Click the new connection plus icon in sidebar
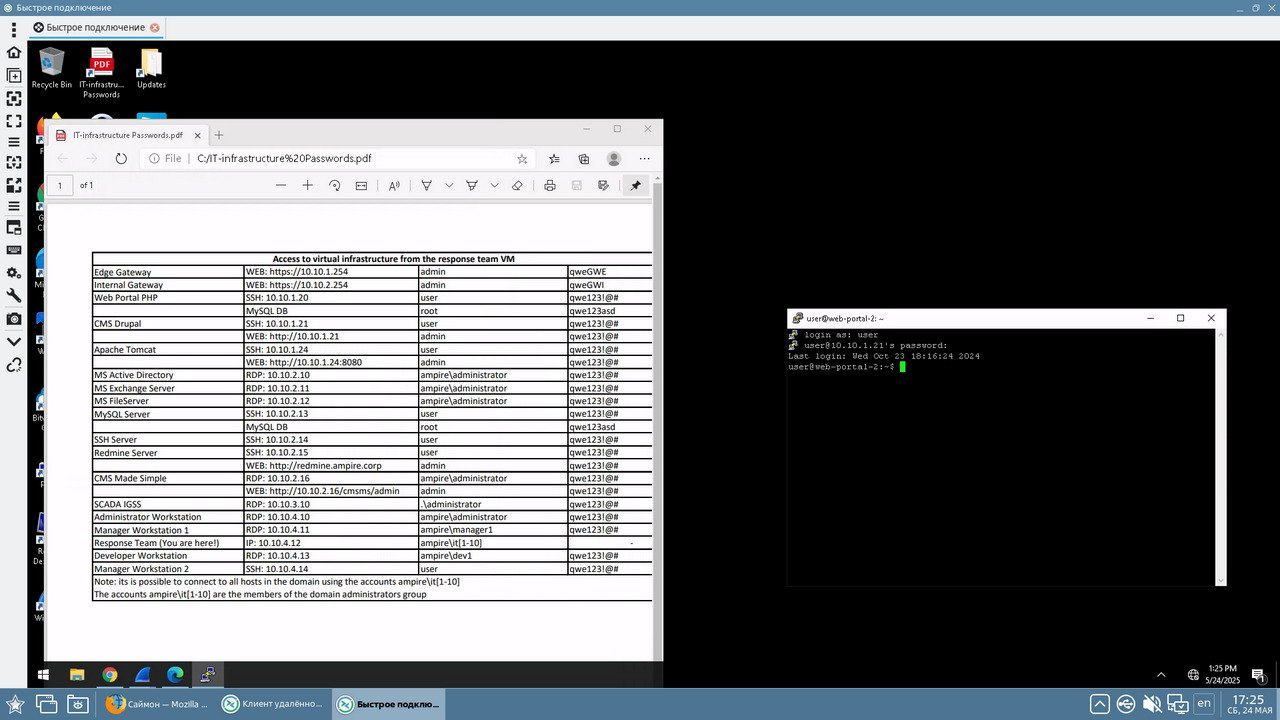Image resolution: width=1280 pixels, height=720 pixels. [14, 75]
